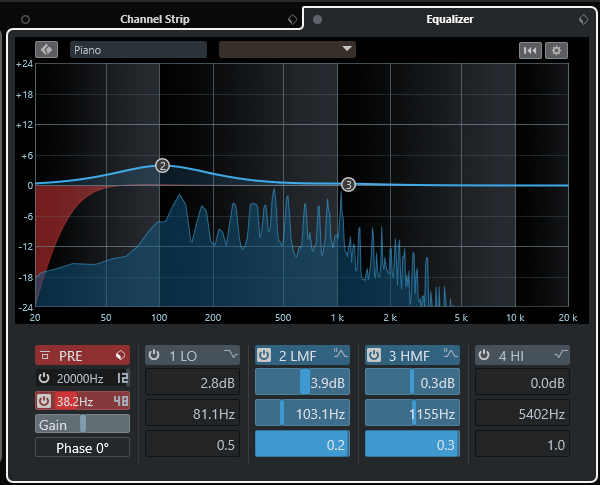
Task: Click the 3 HMF band filter type icon
Action: coord(450,355)
